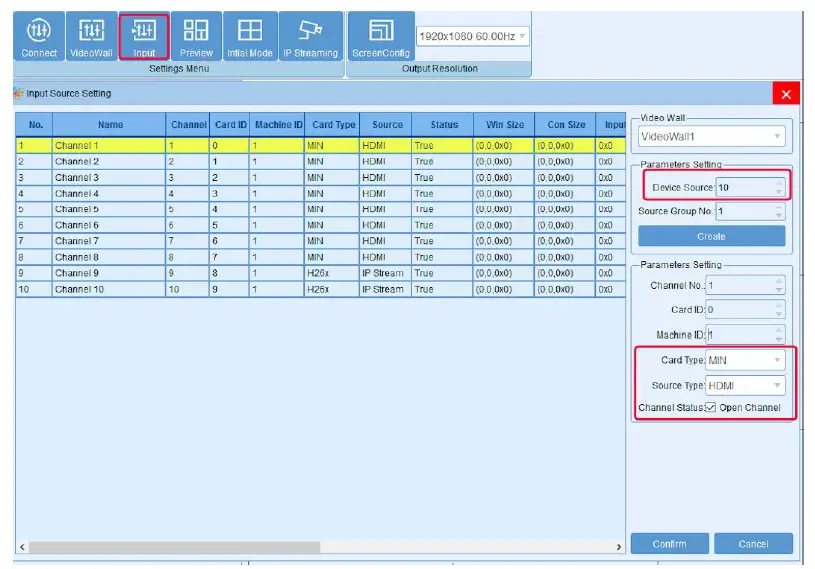This screenshot has height=569, width=815.
Task: Click the Initial Mode icon
Action: [x=249, y=37]
